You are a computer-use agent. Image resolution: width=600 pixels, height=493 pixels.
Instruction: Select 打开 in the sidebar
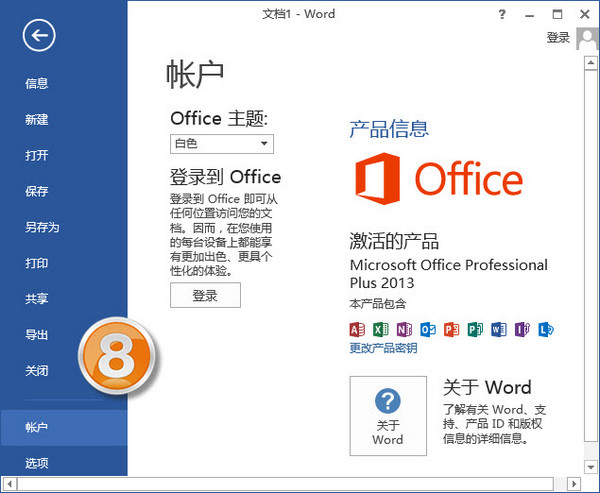(x=37, y=155)
